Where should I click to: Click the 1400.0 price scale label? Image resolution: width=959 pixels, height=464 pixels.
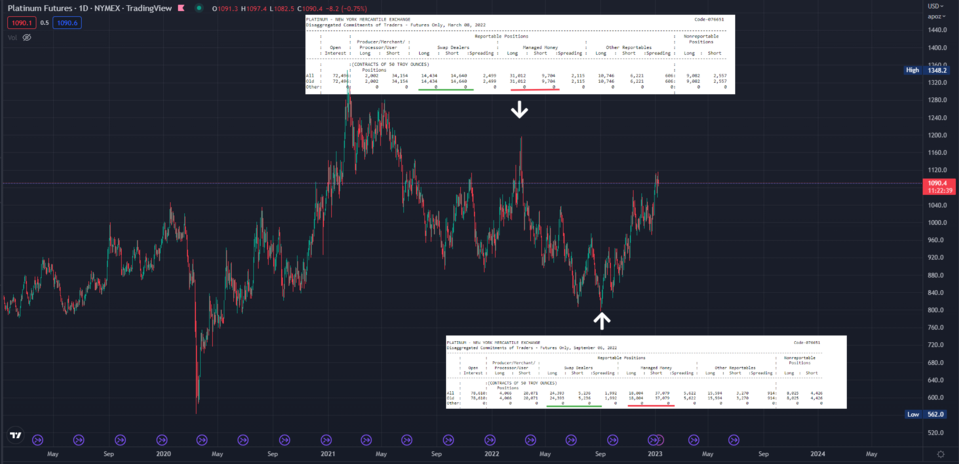click(936, 47)
